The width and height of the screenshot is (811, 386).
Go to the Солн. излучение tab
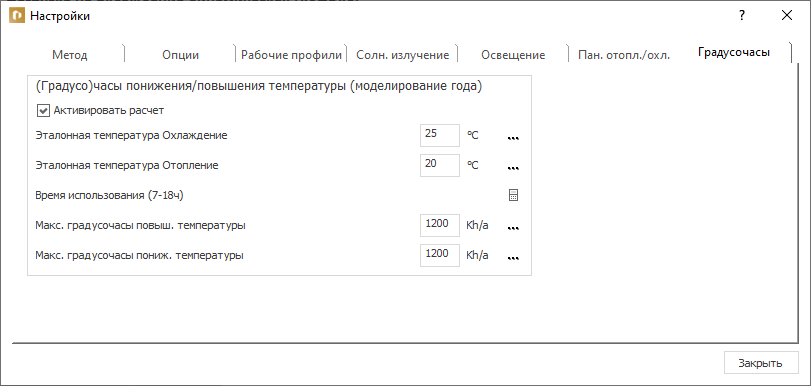pos(402,55)
